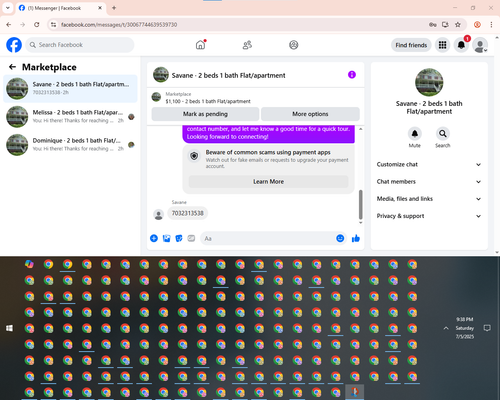The image size is (500, 400).
Task: Open the Facebook Home icon
Action: pyautogui.click(x=200, y=45)
